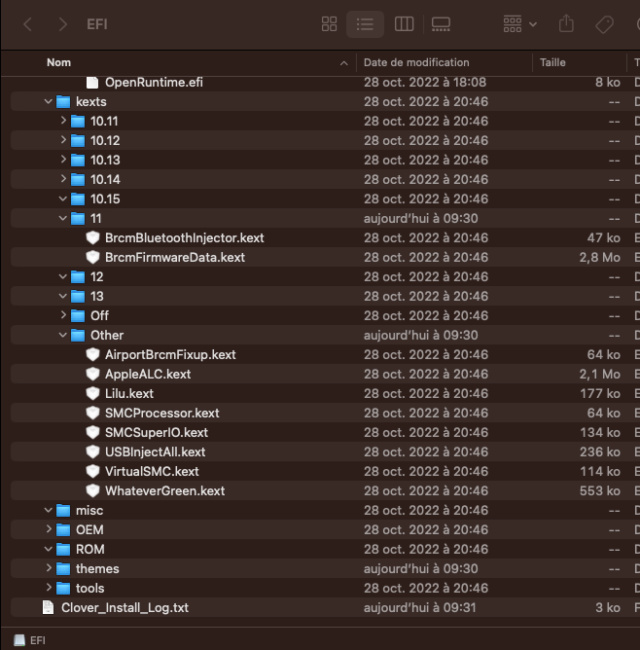Select the OpenRuntime.efi file icon
The width and height of the screenshot is (640, 650).
click(92, 82)
